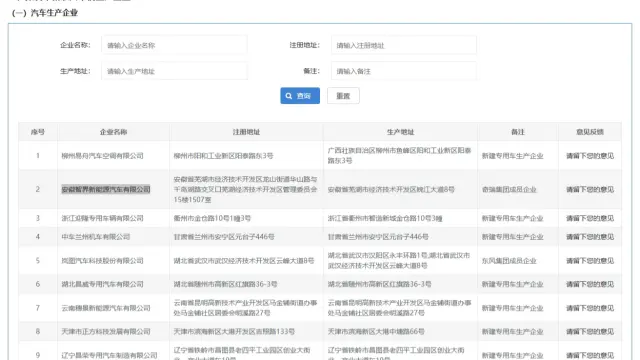Viewport: 640px width, 360px height.
Task: Click production address 金仓路10号3幢
Action: pos(385,218)
